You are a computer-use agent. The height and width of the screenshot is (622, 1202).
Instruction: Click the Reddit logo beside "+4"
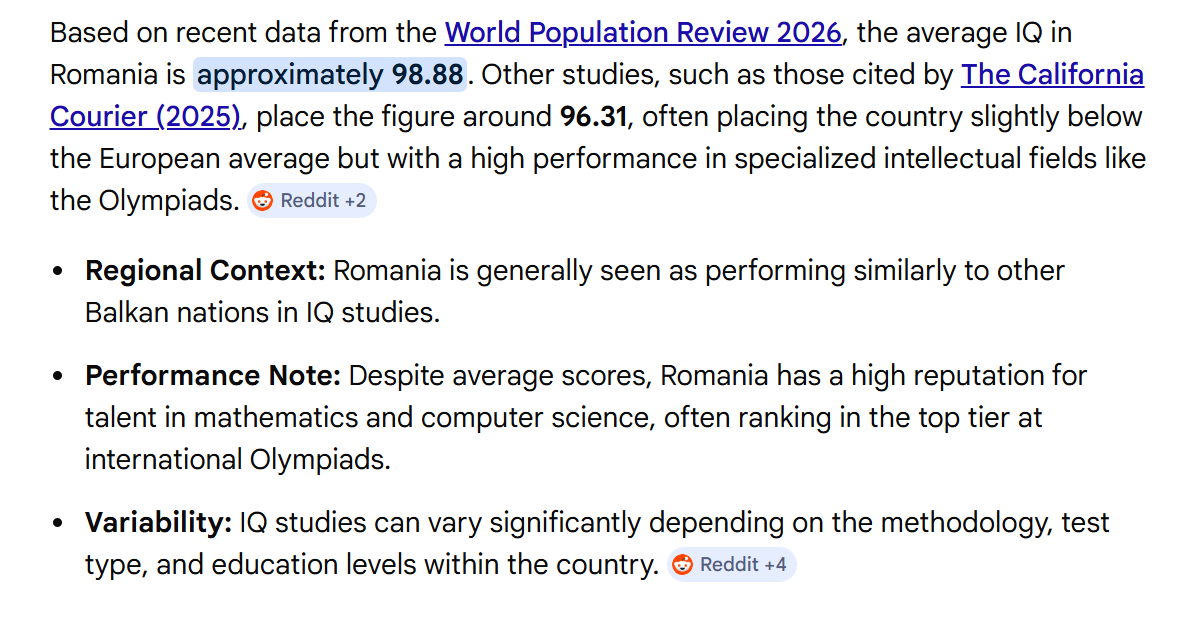coord(682,565)
